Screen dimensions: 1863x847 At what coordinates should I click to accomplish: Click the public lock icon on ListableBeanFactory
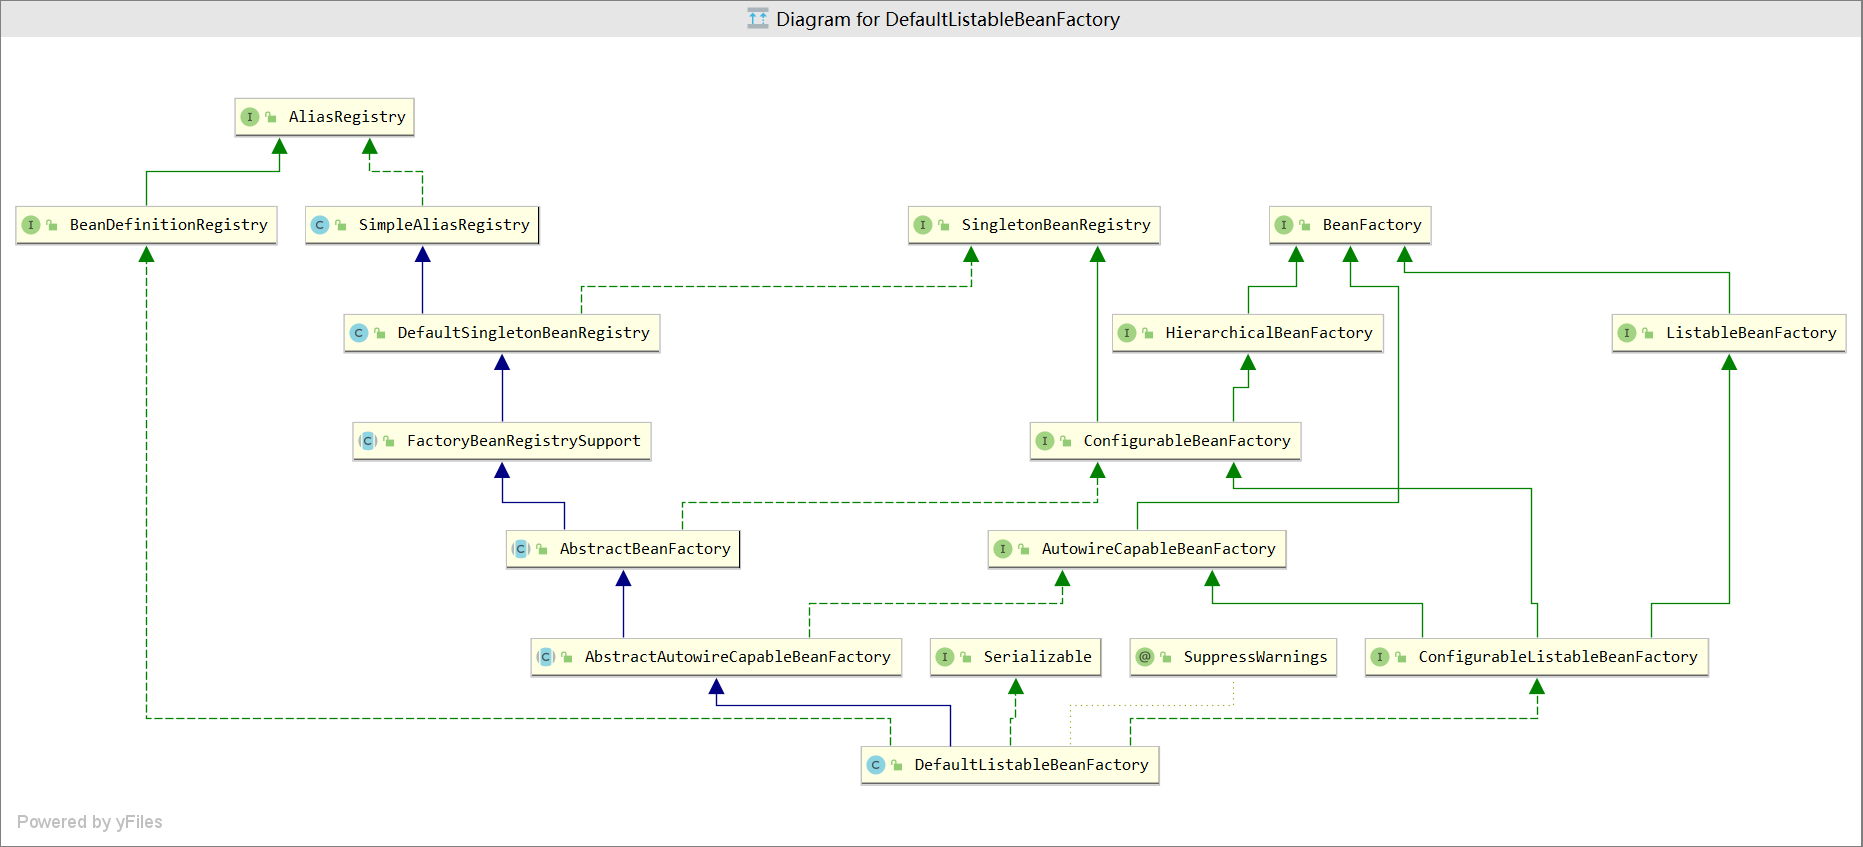[1648, 333]
